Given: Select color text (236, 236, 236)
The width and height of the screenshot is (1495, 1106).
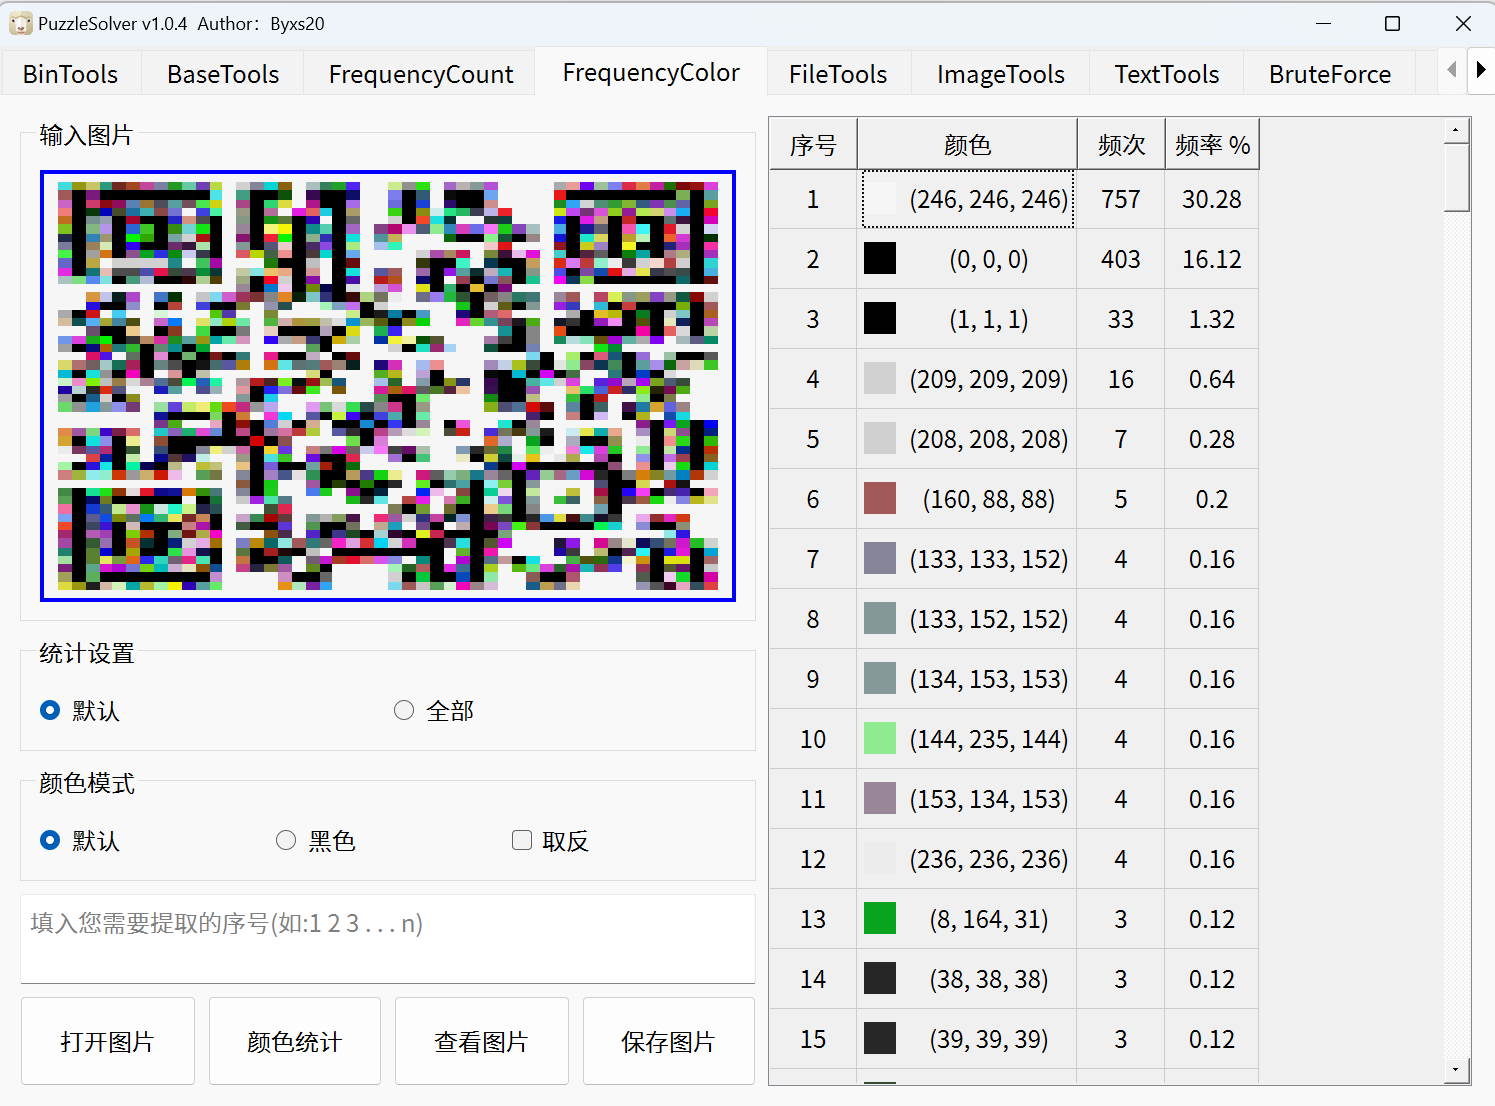Looking at the screenshot, I should pos(989,859).
